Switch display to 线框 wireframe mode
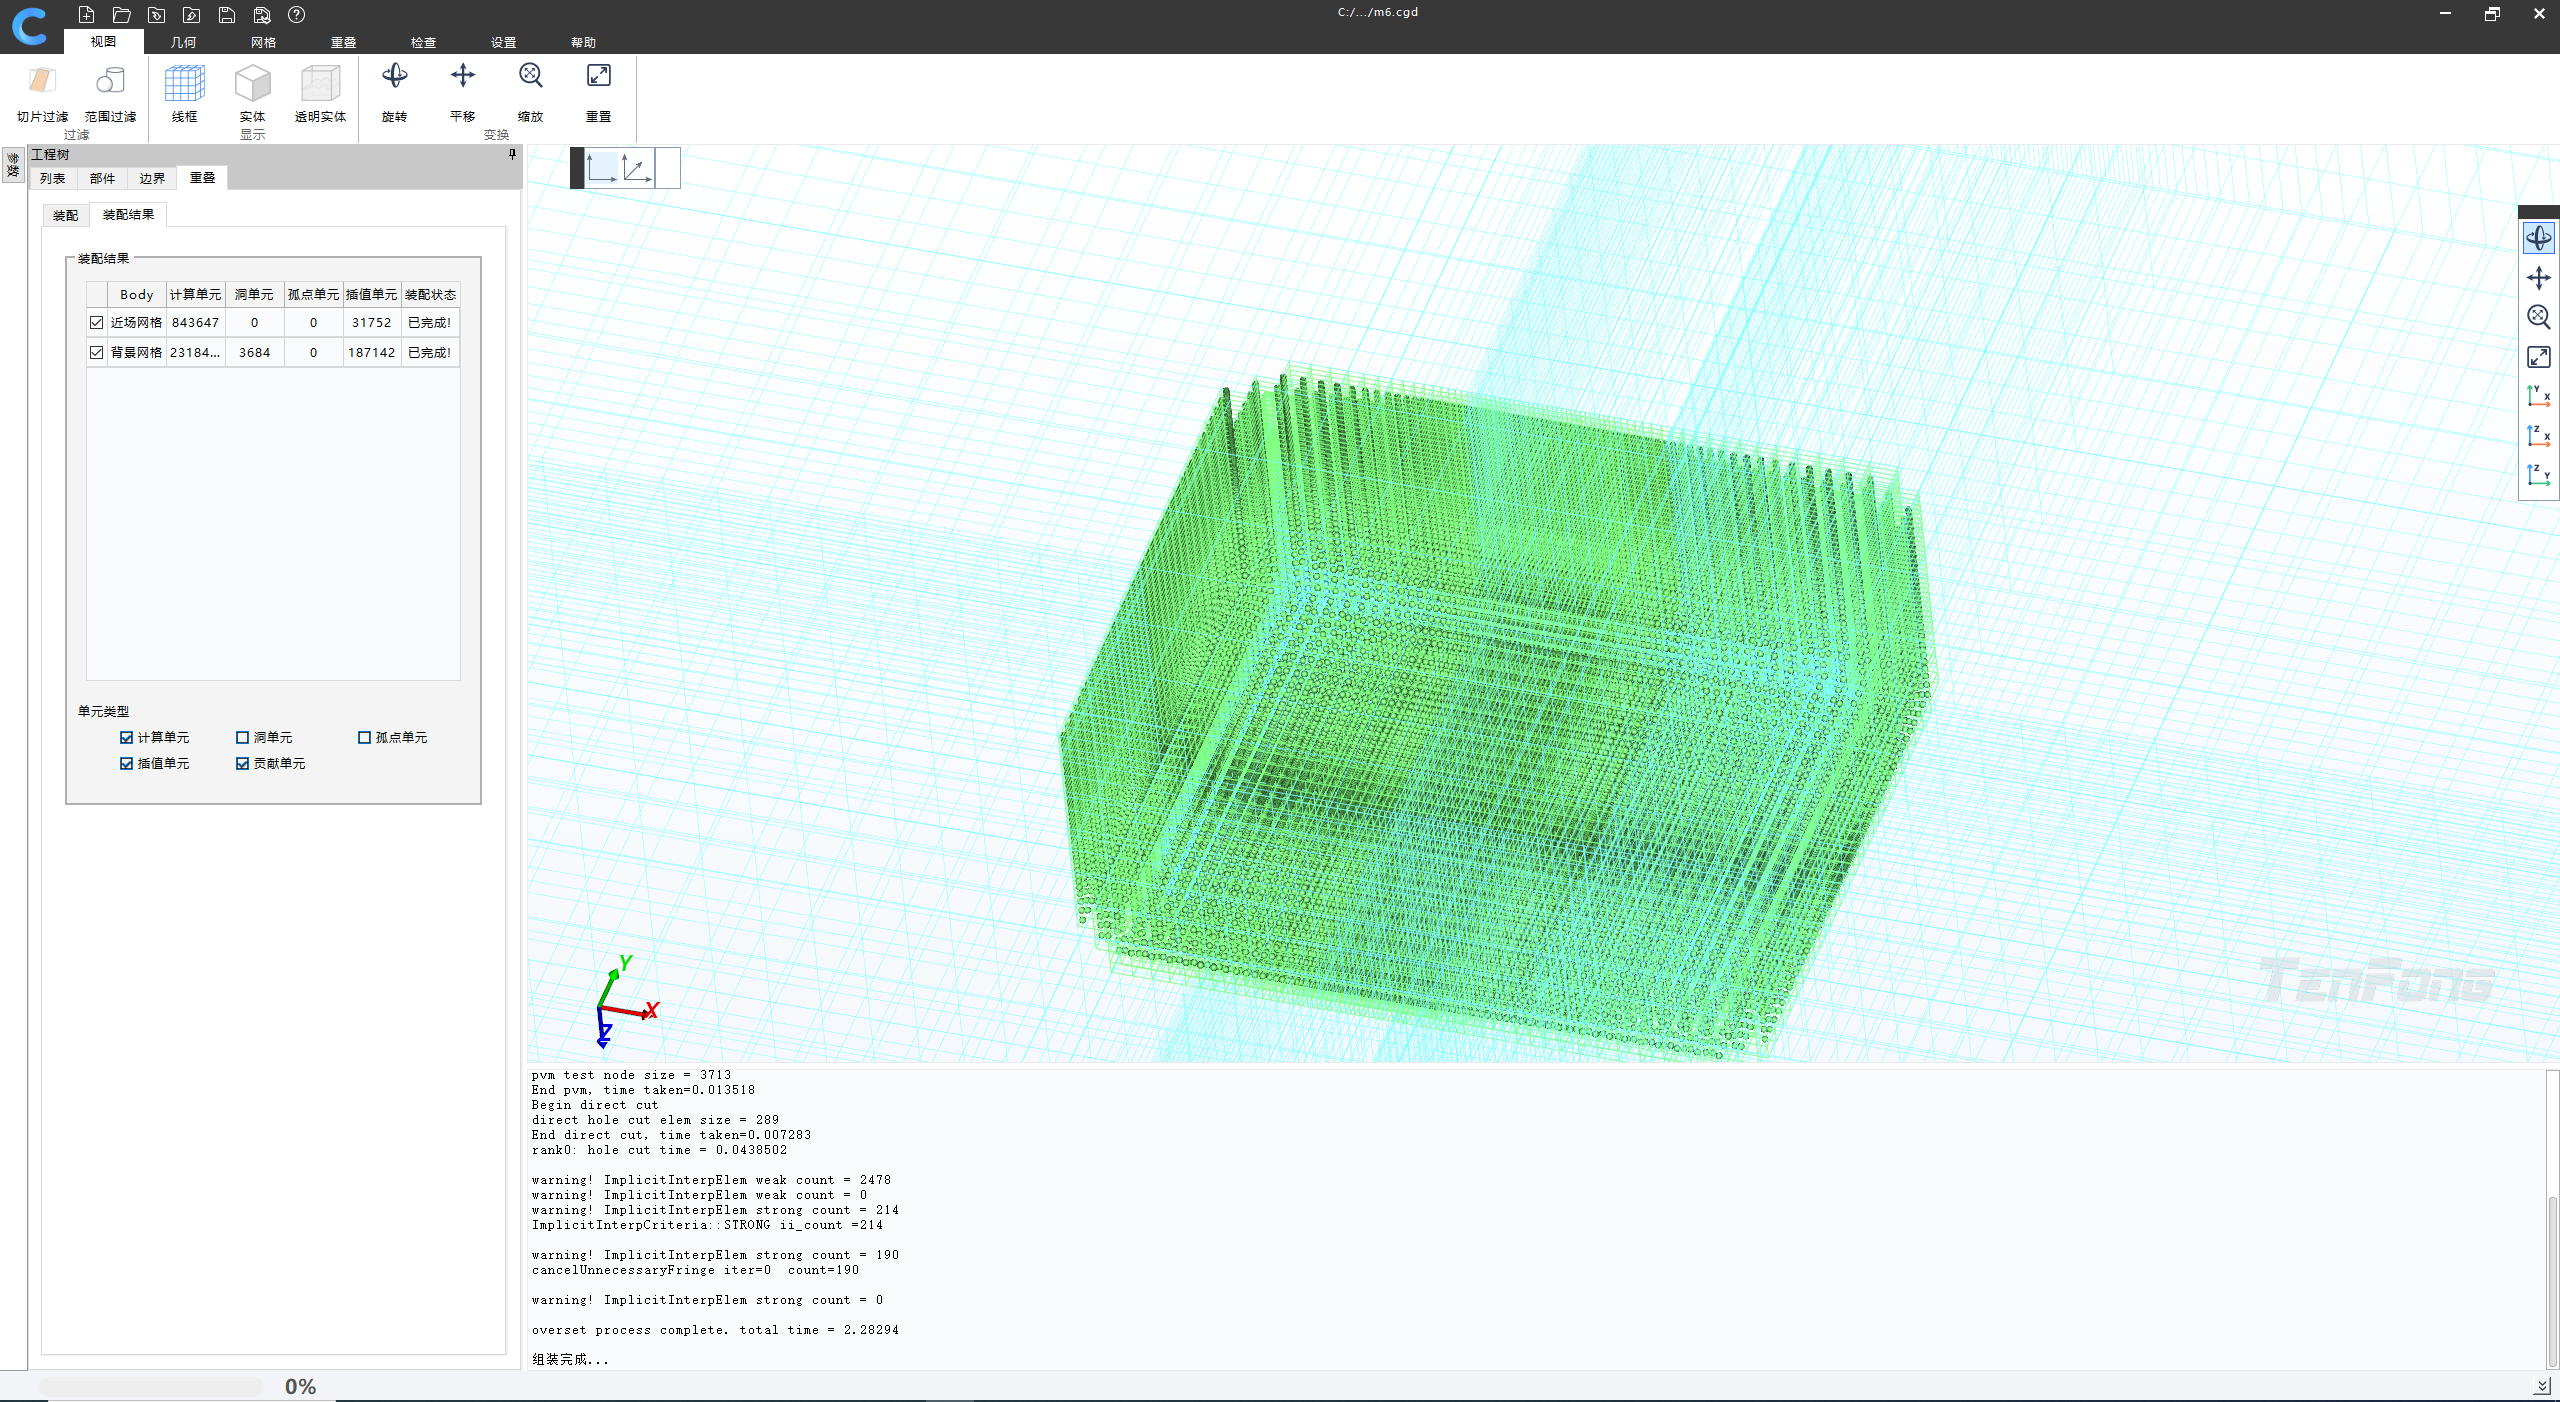Viewport: 2560px width, 1402px height. pyautogui.click(x=184, y=95)
